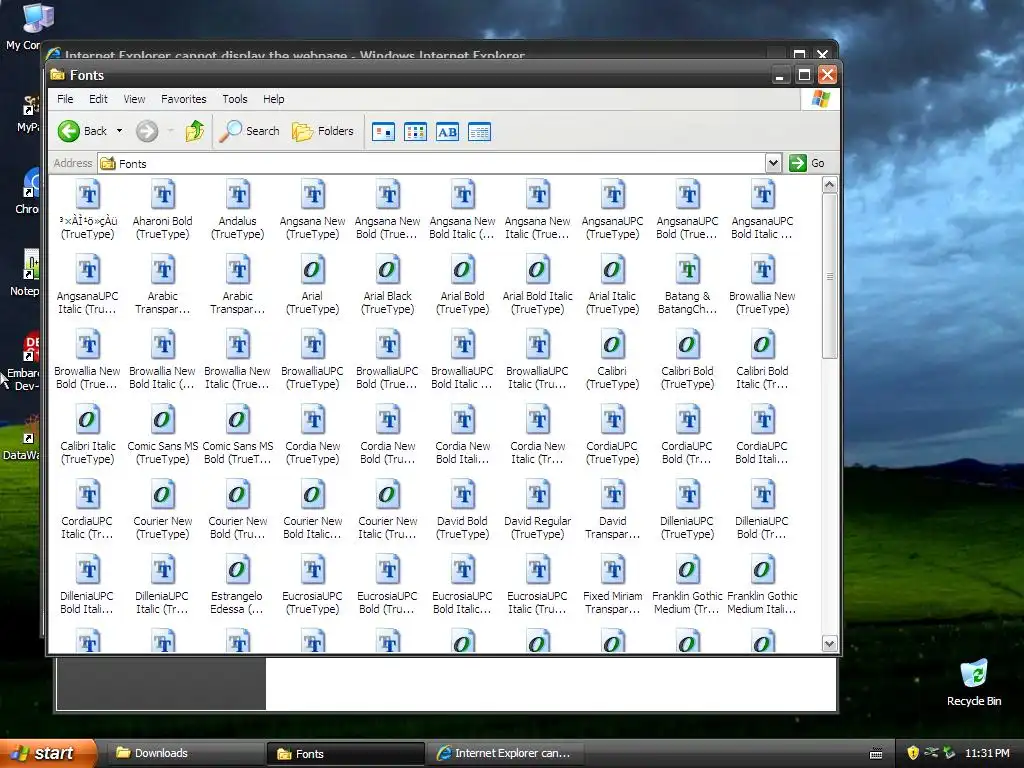Open the Favorites menu
Screen dimensions: 1024x768
point(184,99)
